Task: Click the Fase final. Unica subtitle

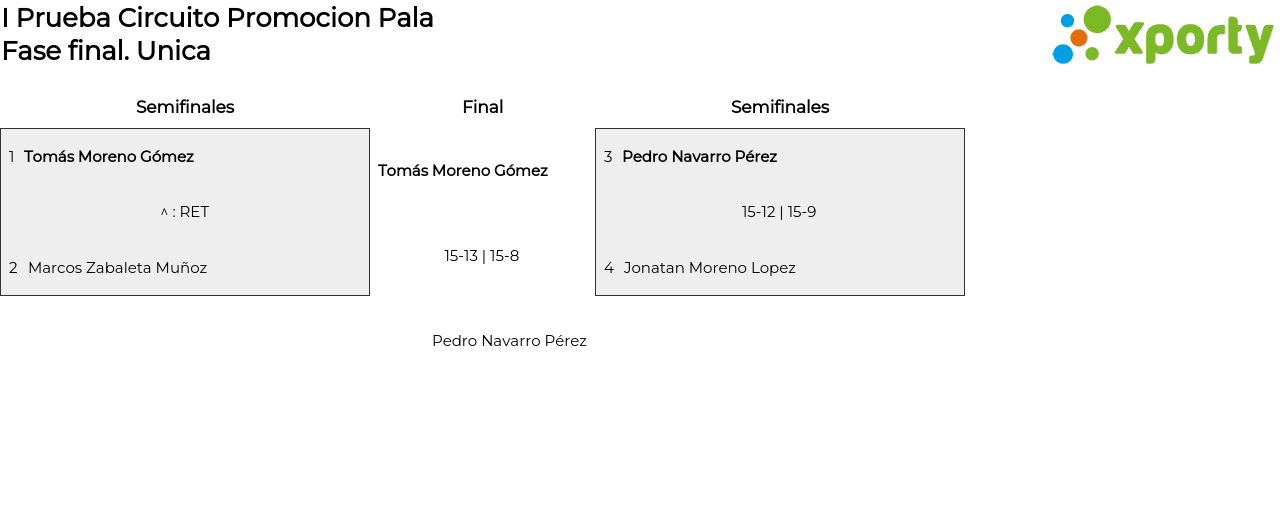Action: (x=106, y=51)
